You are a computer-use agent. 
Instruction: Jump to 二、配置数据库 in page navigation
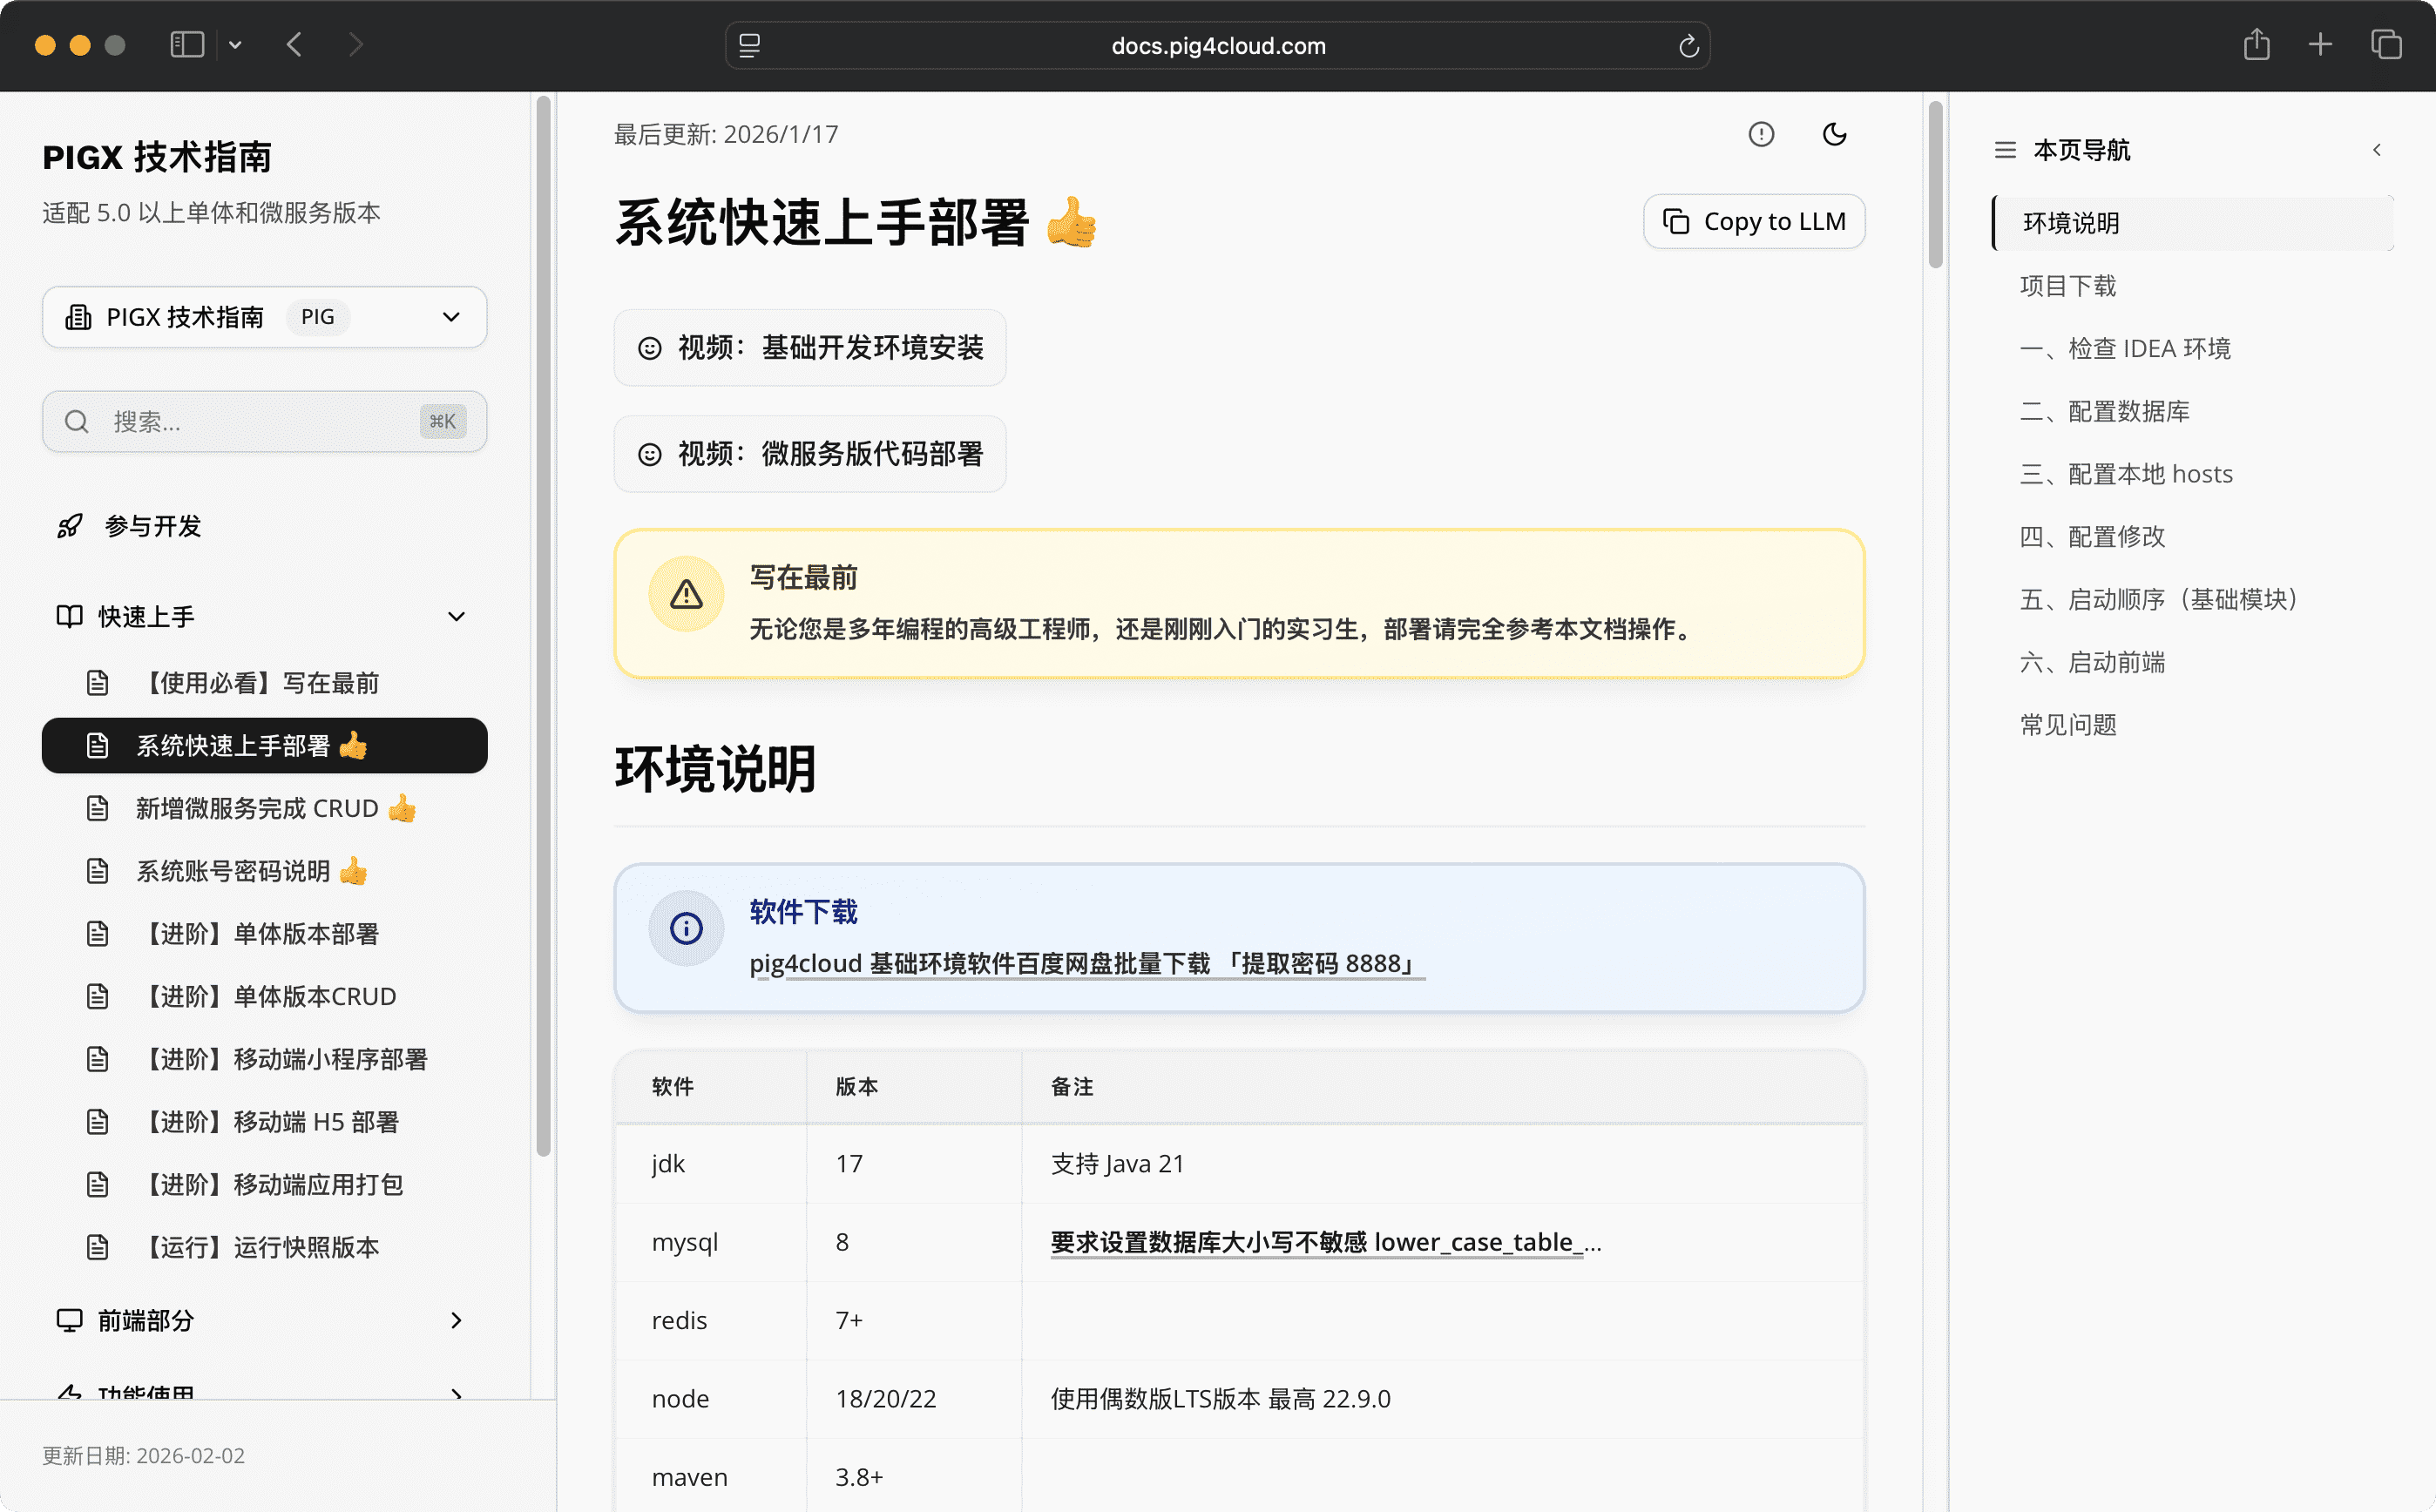pos(2105,411)
